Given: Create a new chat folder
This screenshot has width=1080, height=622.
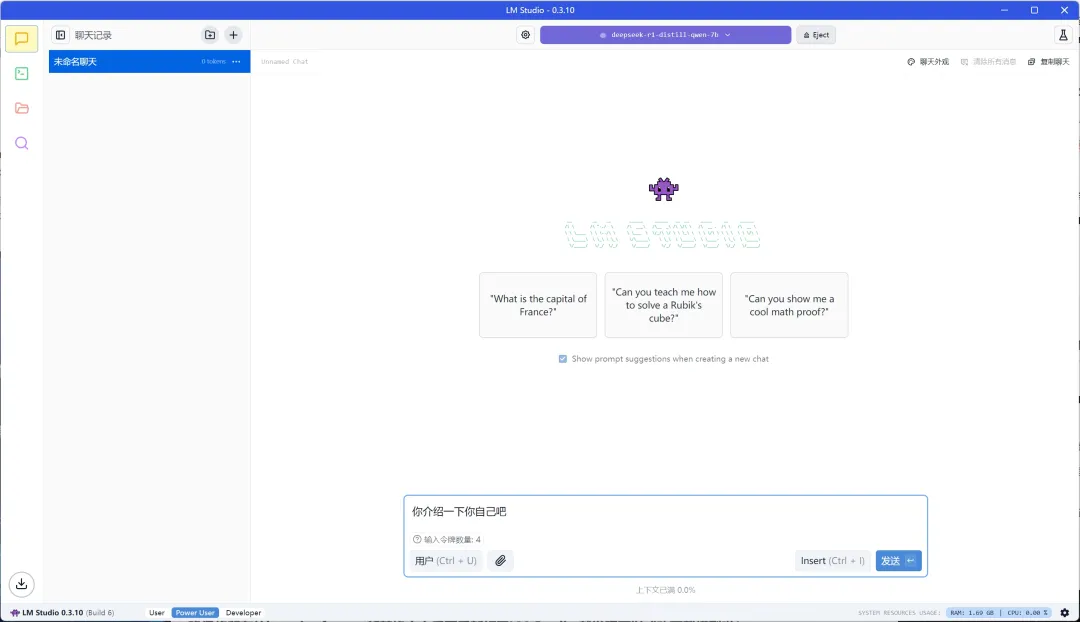Looking at the screenshot, I should point(210,35).
